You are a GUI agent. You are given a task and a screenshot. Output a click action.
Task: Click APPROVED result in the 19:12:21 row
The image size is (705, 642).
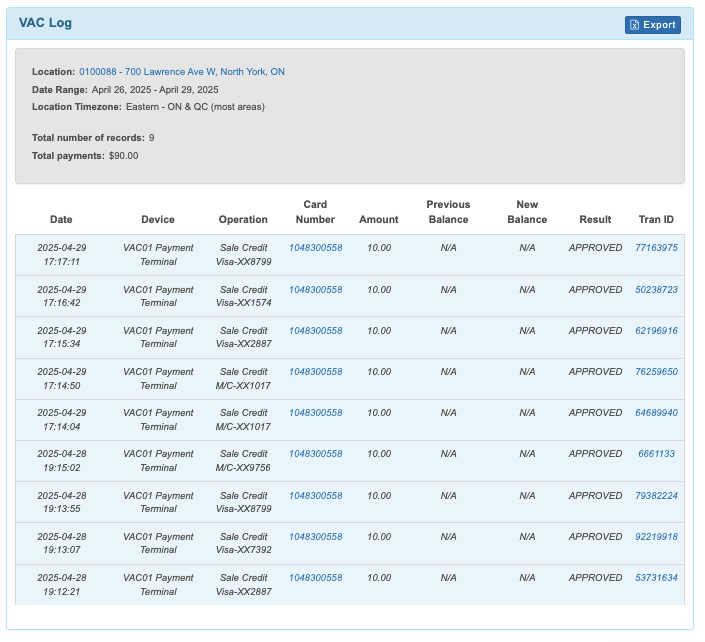point(595,578)
